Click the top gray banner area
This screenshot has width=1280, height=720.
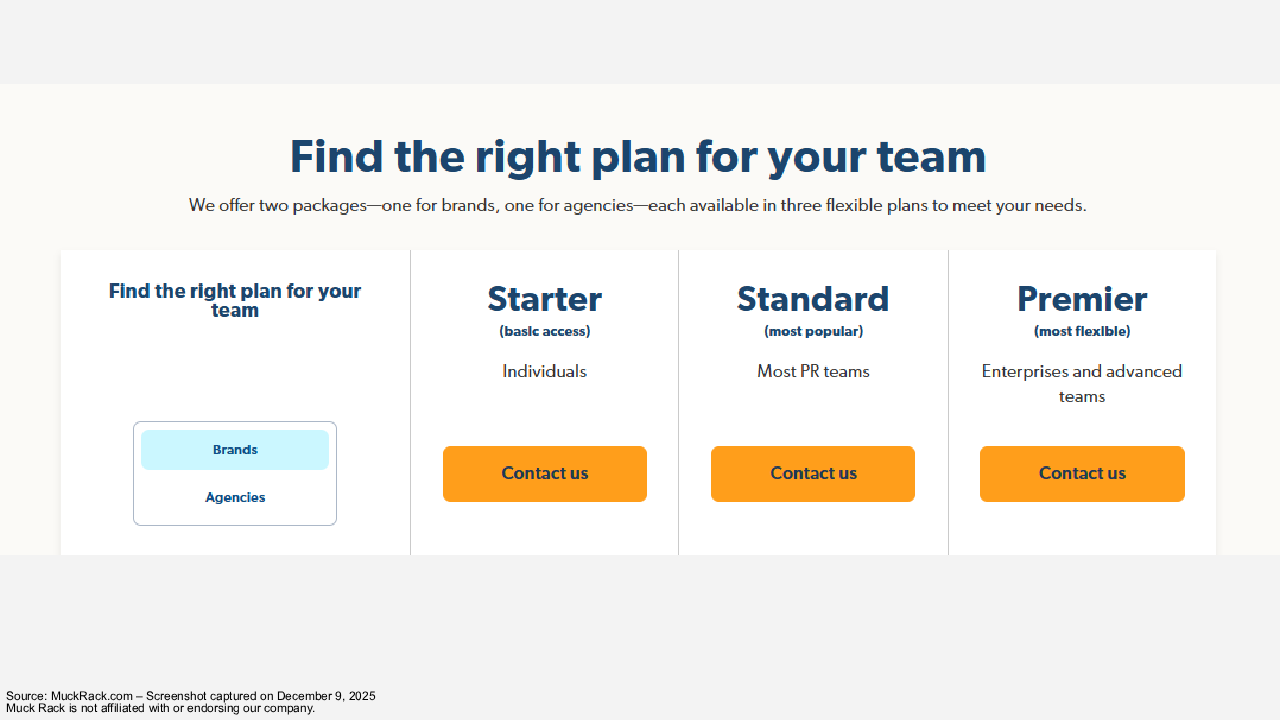tap(640, 40)
